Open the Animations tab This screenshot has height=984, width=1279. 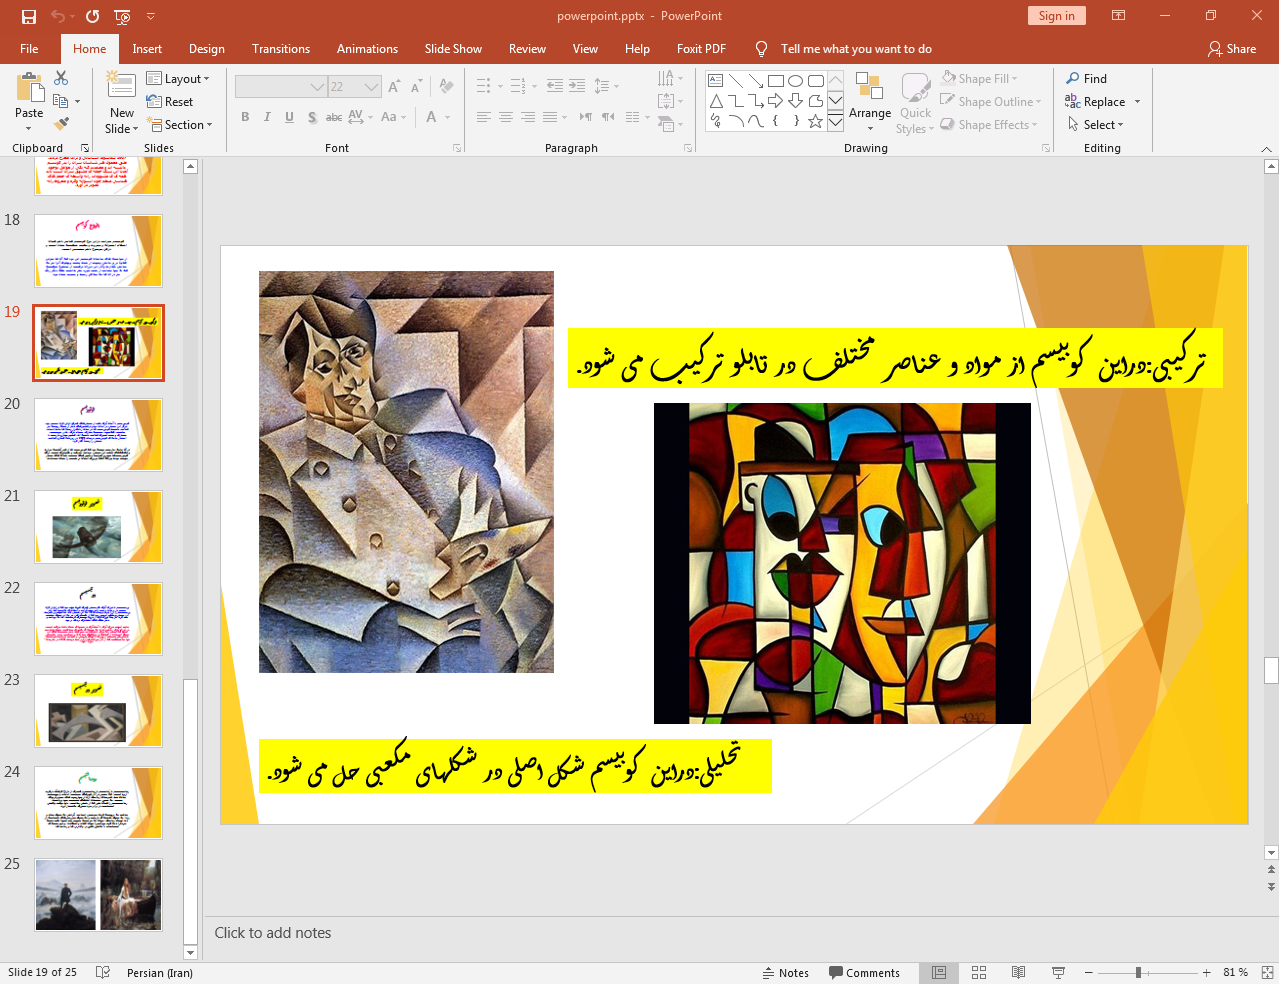[x=367, y=49]
